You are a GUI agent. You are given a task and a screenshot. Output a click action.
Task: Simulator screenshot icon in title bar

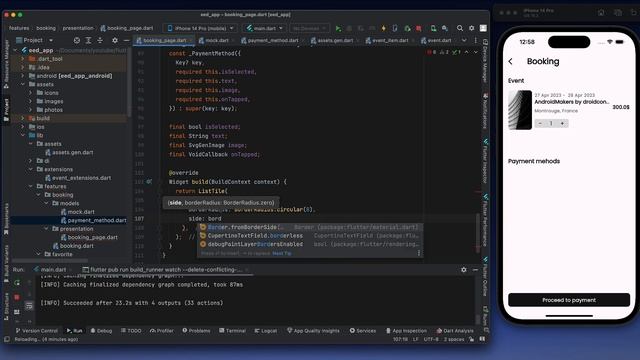[618, 13]
